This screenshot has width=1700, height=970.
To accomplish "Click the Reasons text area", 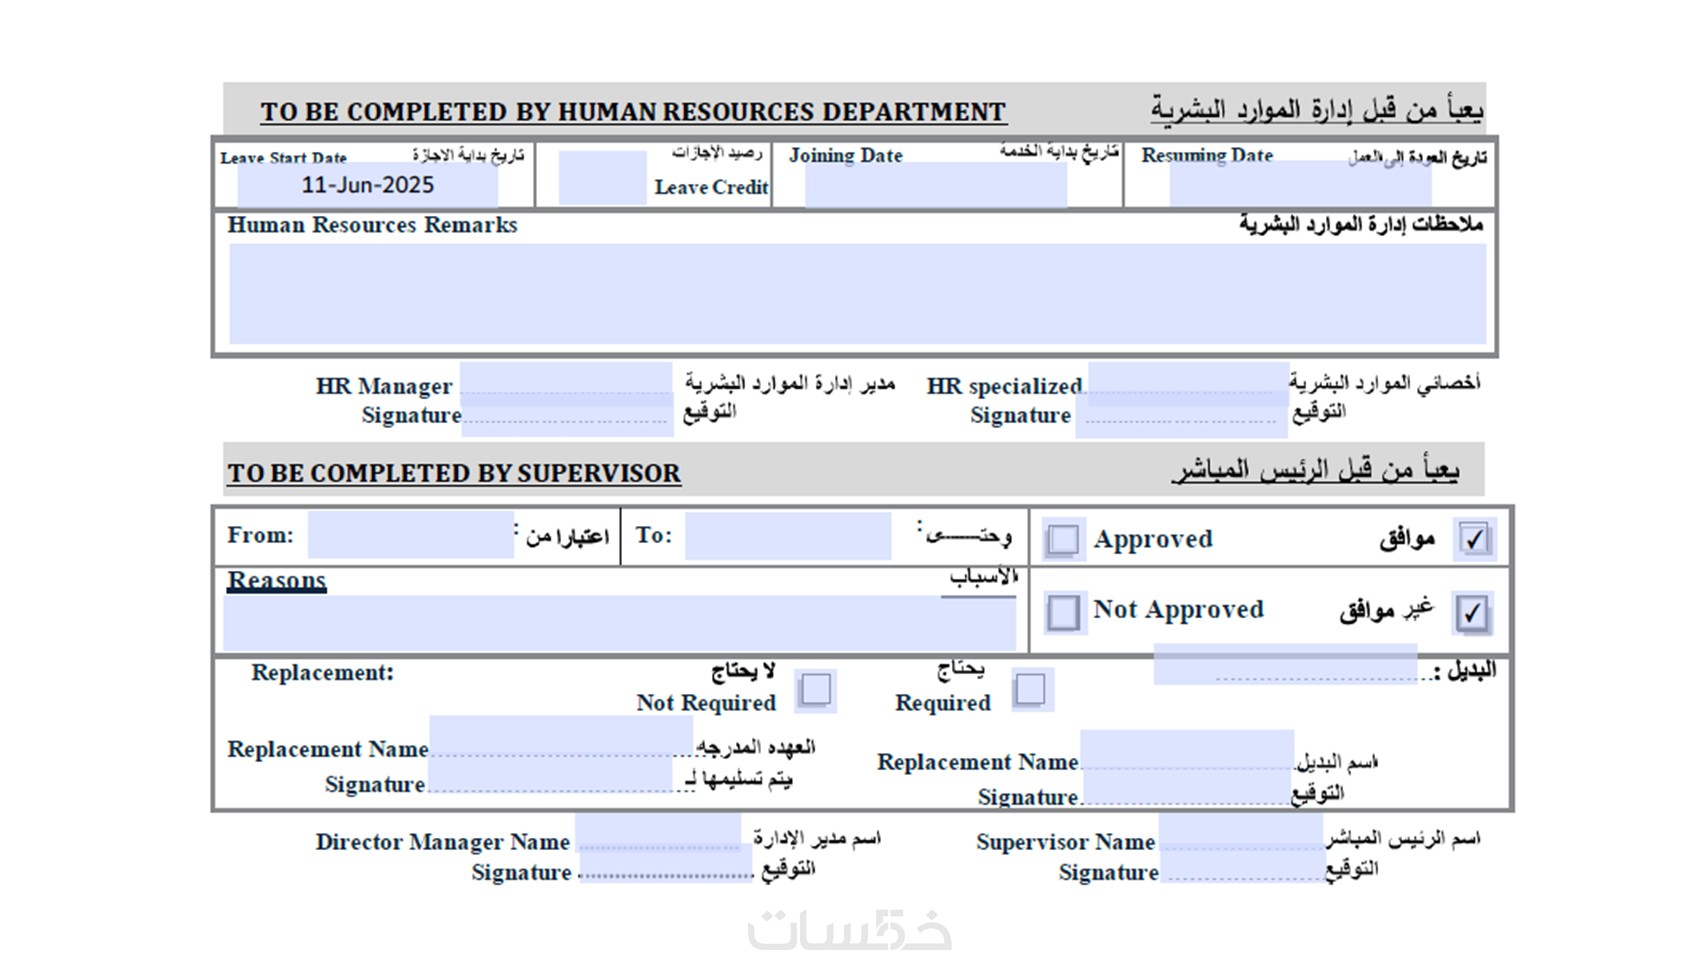I will tap(620, 624).
